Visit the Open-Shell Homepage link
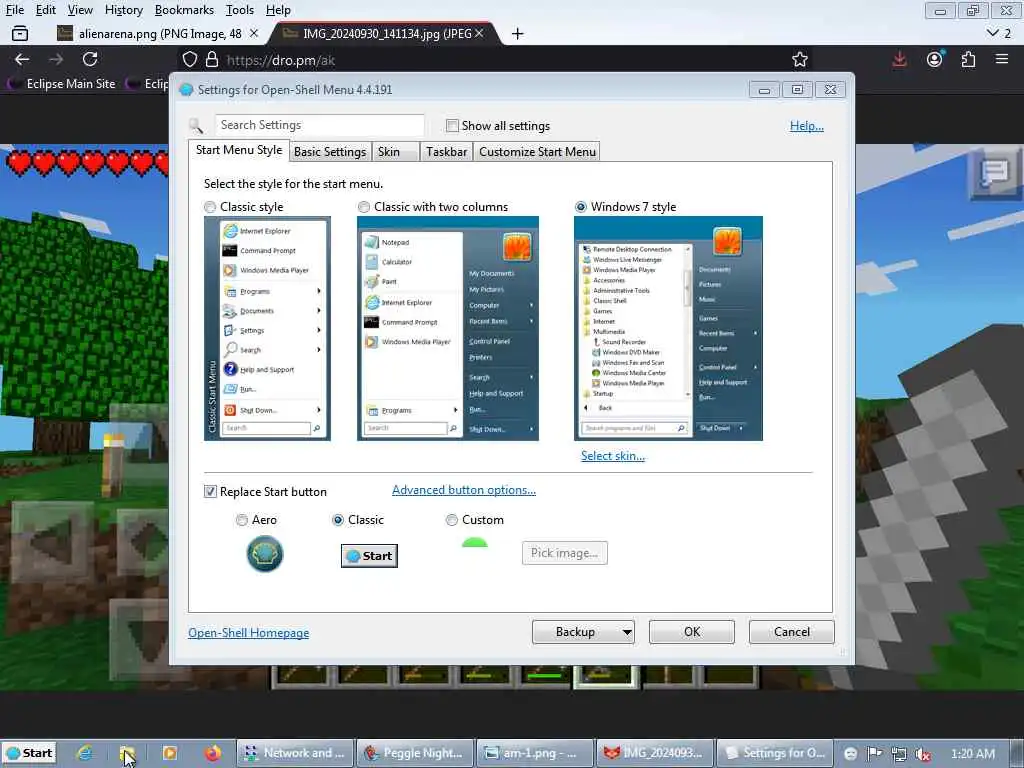This screenshot has height=768, width=1024. [x=248, y=633]
